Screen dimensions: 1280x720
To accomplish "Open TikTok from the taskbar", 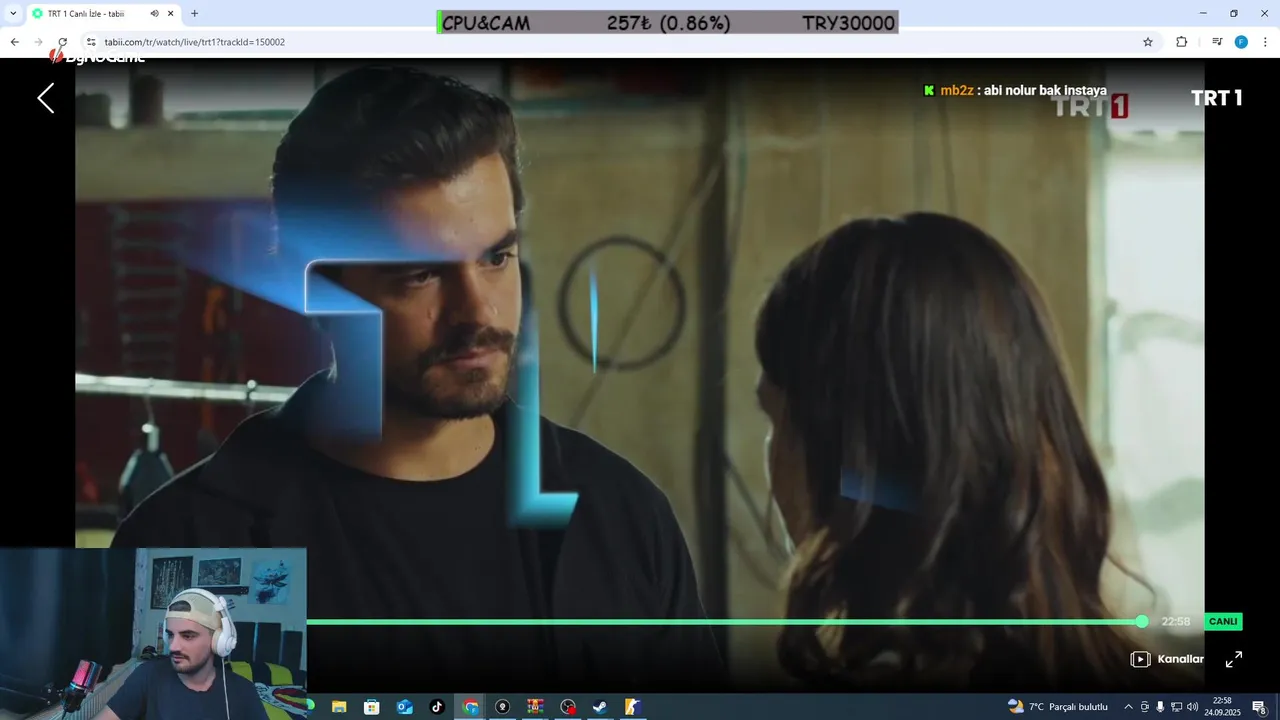I will click(x=437, y=707).
